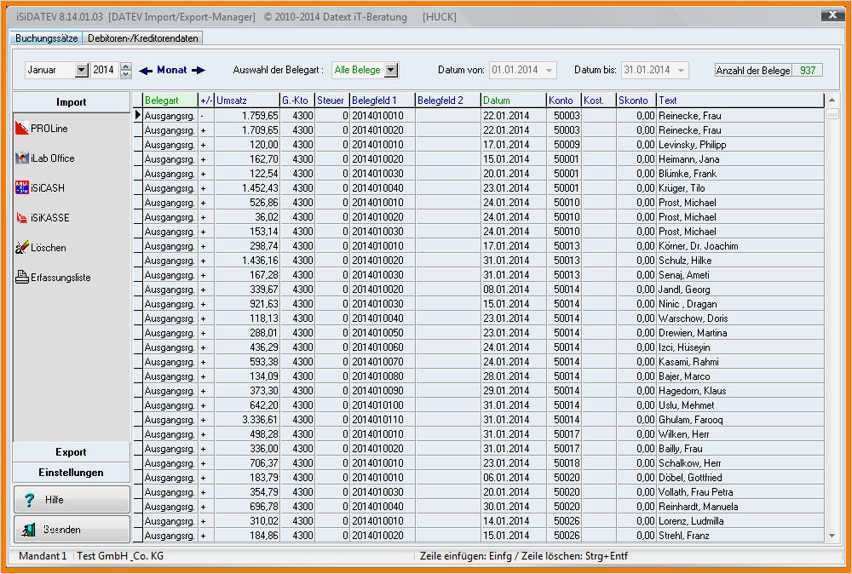Click the Löschen eraser icon
Screen dimensions: 852x574
(x=22, y=247)
